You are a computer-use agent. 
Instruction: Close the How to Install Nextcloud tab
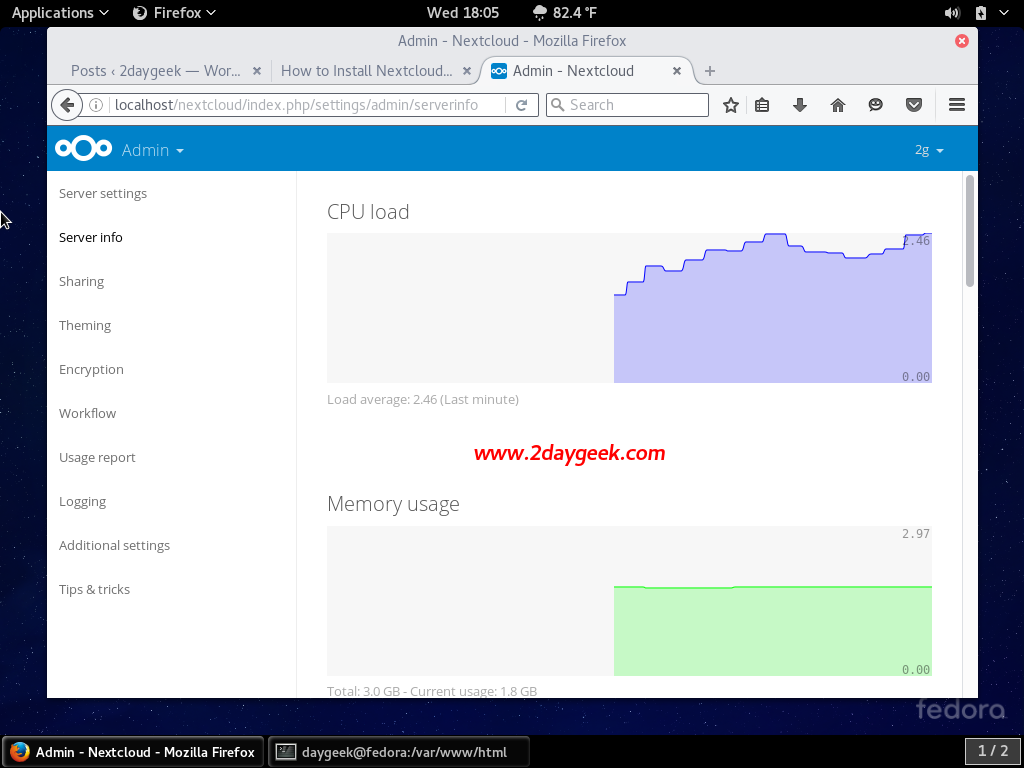466,71
